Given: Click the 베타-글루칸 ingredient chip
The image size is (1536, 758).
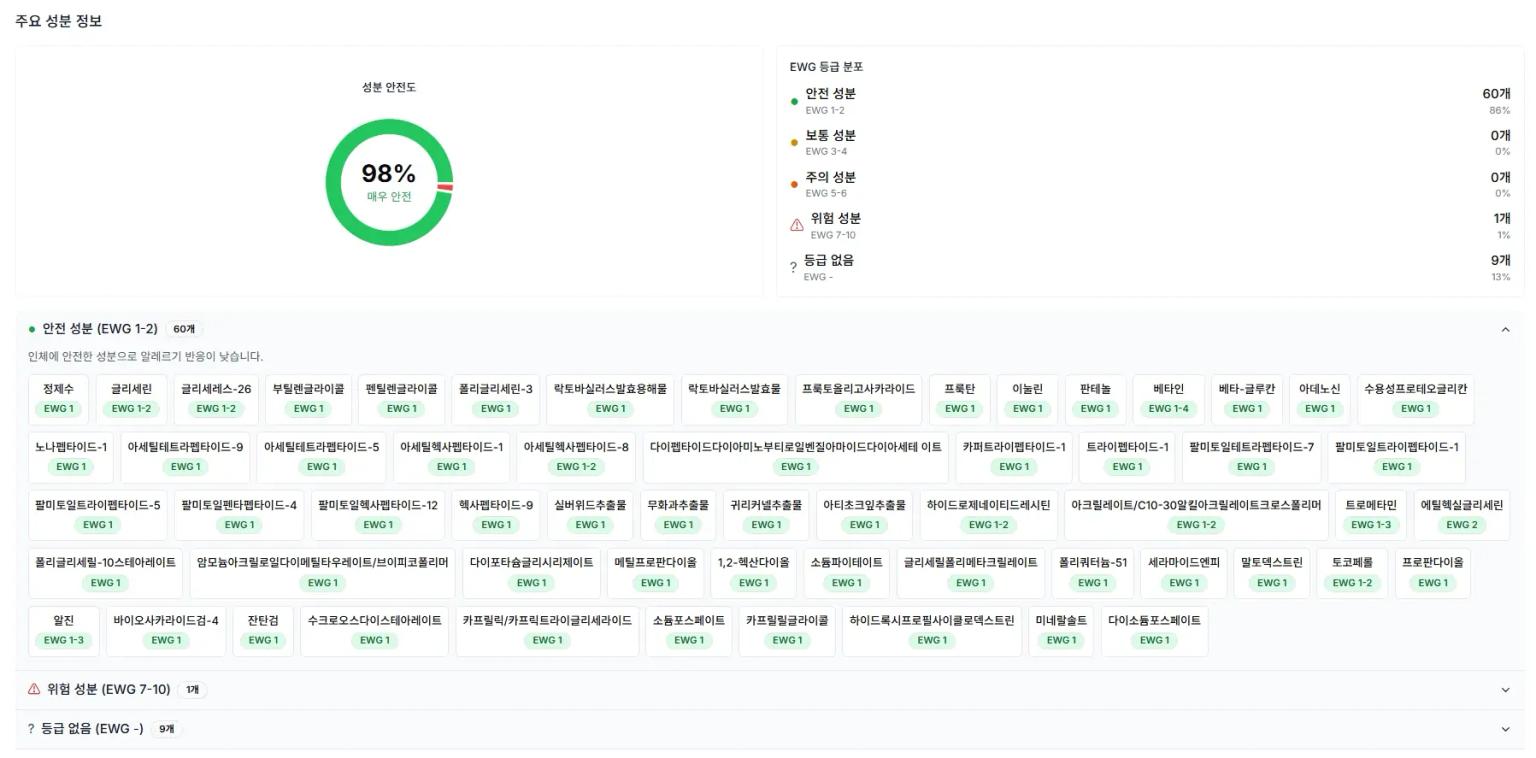Looking at the screenshot, I should [x=1246, y=399].
